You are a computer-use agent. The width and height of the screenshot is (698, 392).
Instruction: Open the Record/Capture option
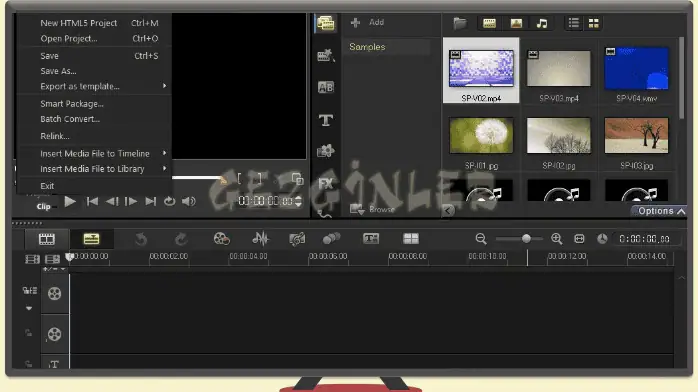click(221, 239)
